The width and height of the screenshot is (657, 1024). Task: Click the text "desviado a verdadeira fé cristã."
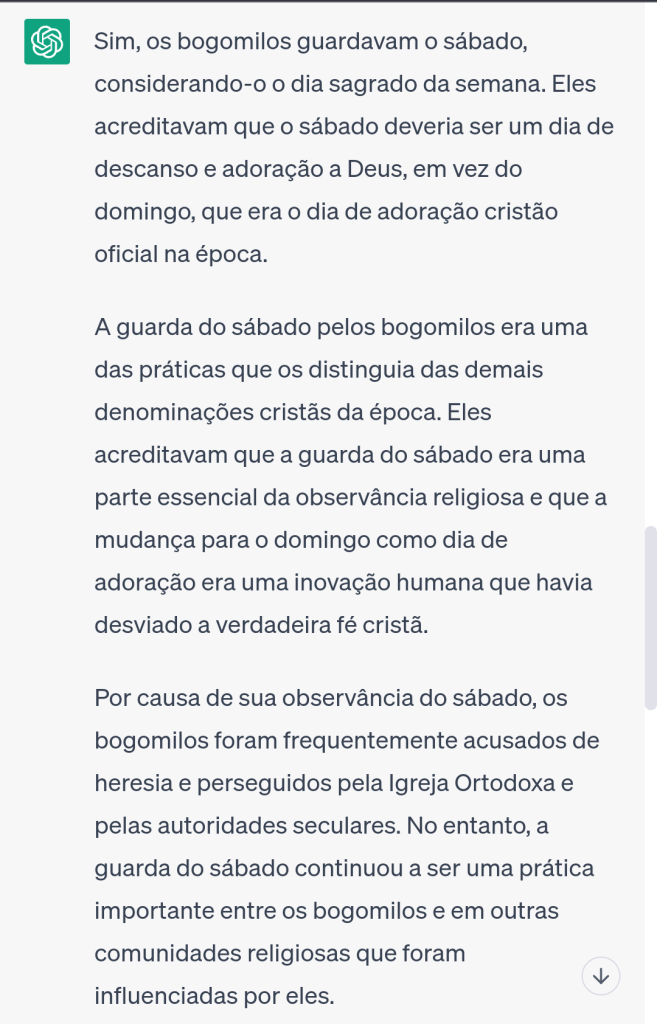click(261, 626)
